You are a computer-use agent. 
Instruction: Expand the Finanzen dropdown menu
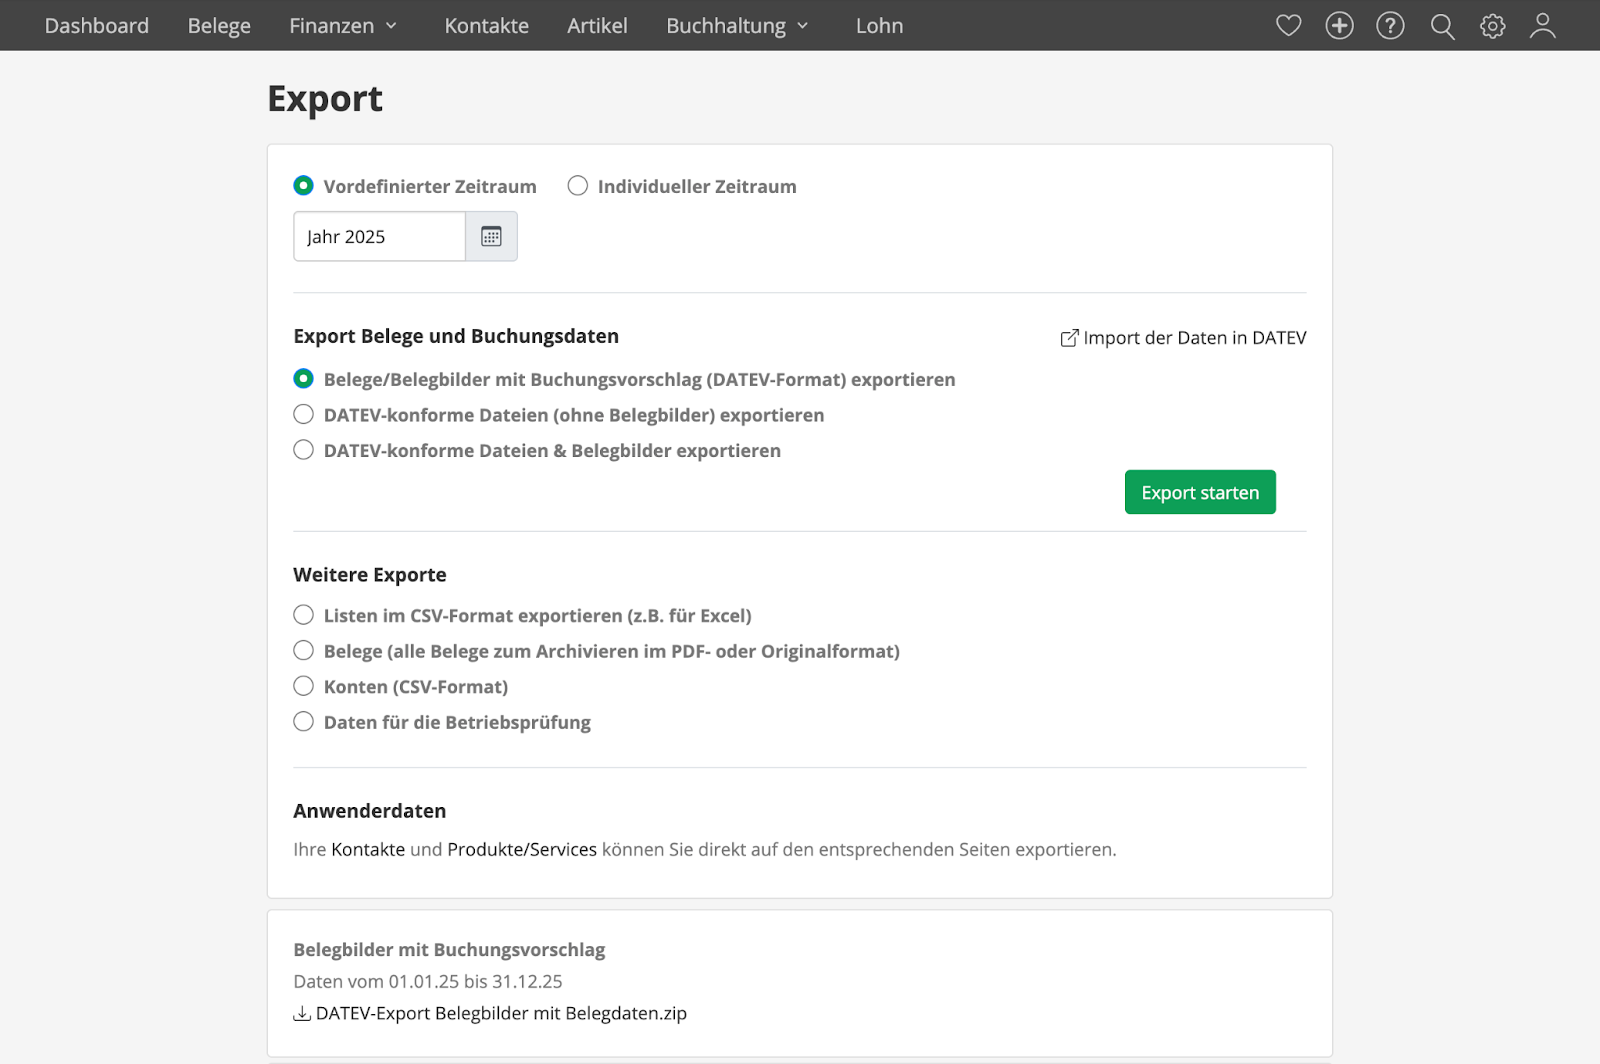(x=333, y=25)
